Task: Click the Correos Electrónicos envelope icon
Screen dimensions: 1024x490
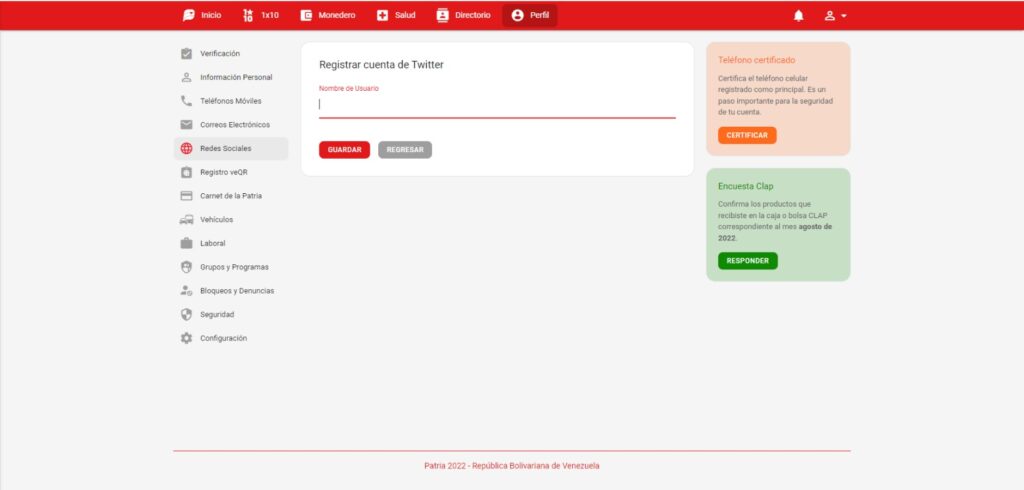Action: tap(186, 125)
